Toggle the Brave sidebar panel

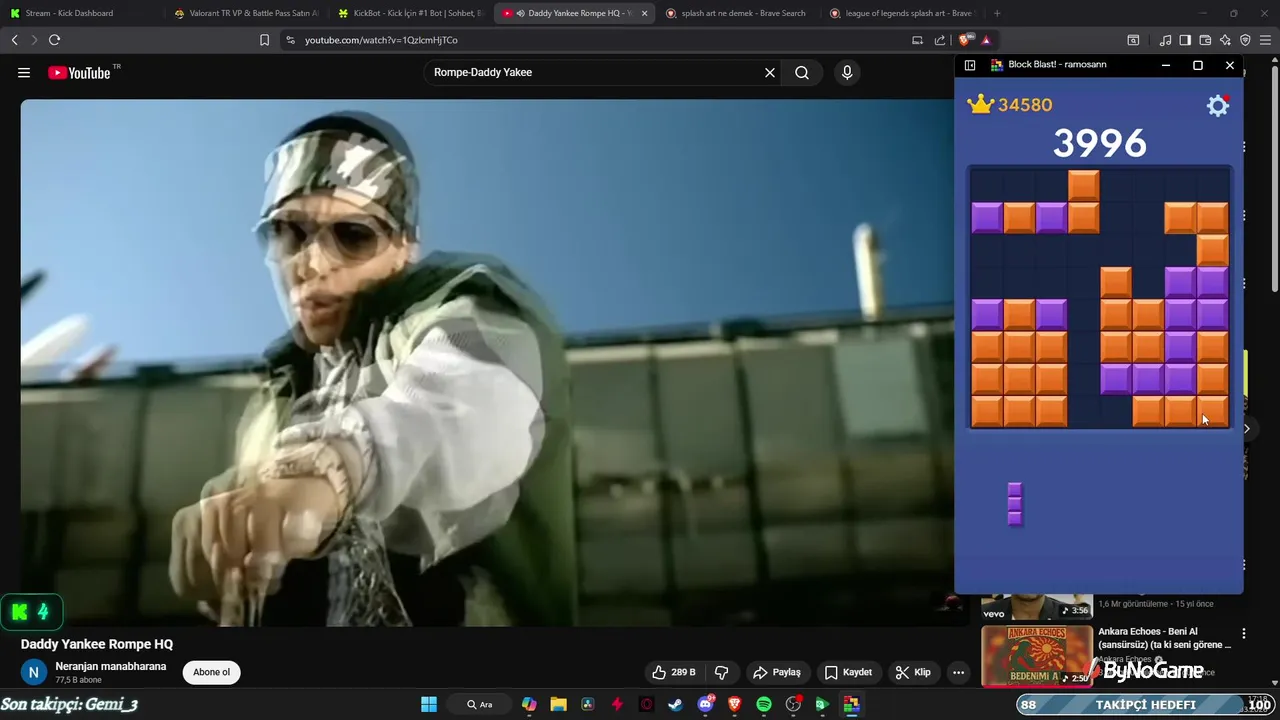1185,40
